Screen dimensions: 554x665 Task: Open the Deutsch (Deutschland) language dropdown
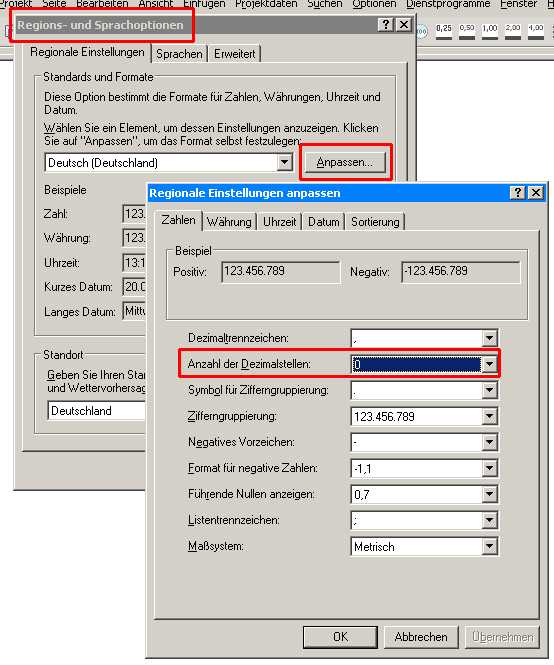[284, 162]
